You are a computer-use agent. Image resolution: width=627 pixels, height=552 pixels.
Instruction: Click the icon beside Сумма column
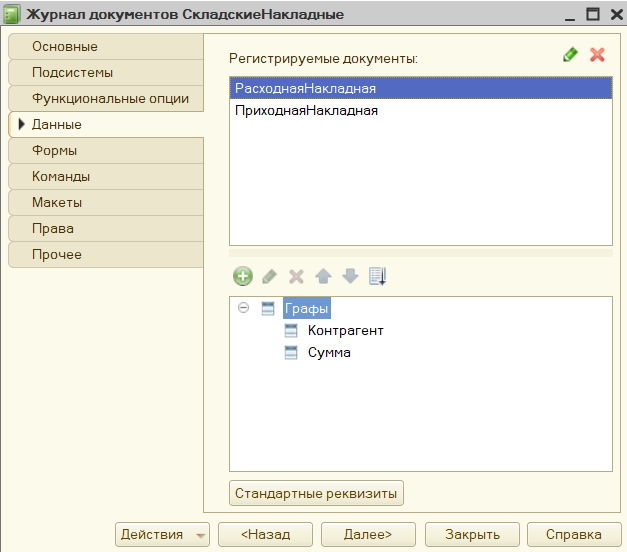pos(291,352)
